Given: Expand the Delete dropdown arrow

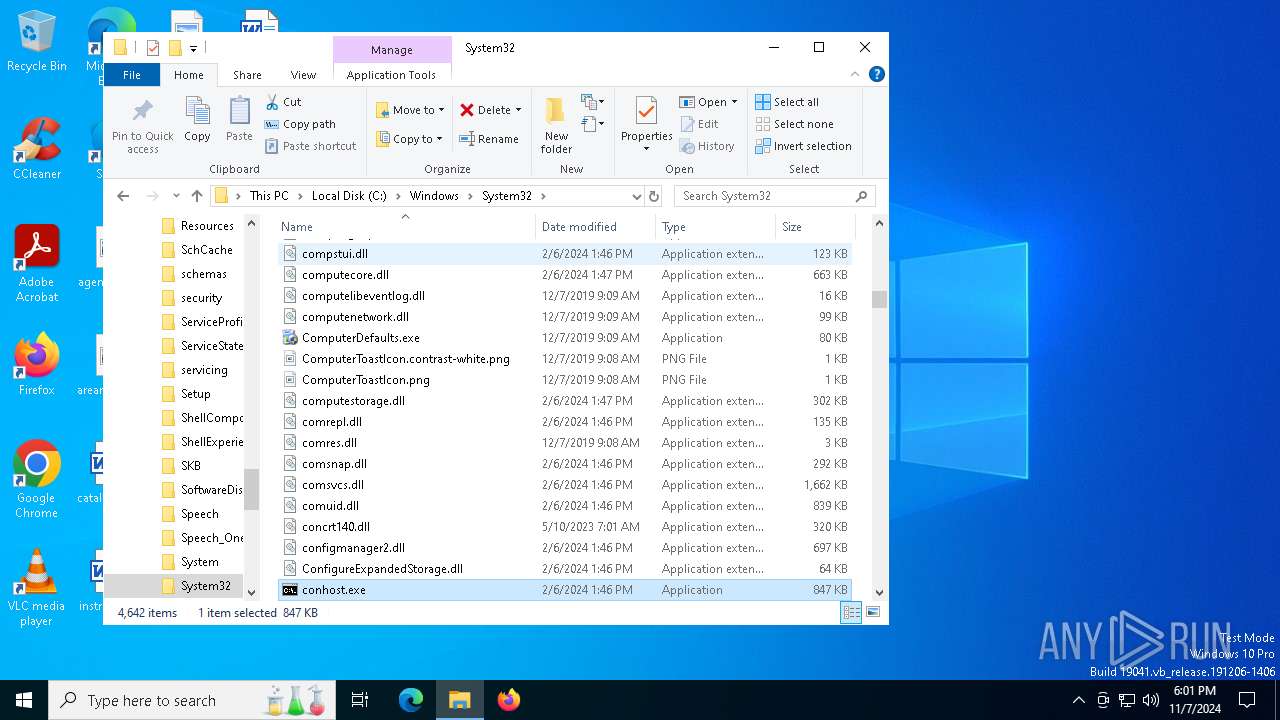Looking at the screenshot, I should point(518,110).
